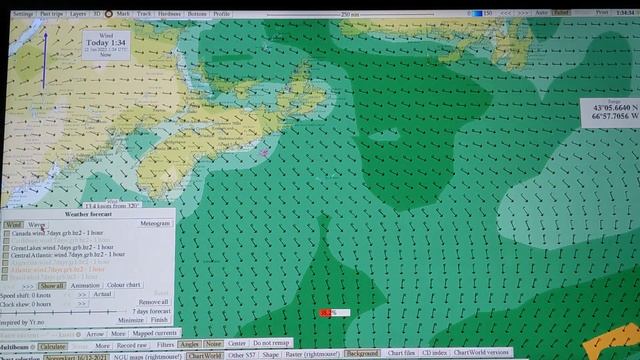Click More beside the Arrow button

tap(118, 333)
